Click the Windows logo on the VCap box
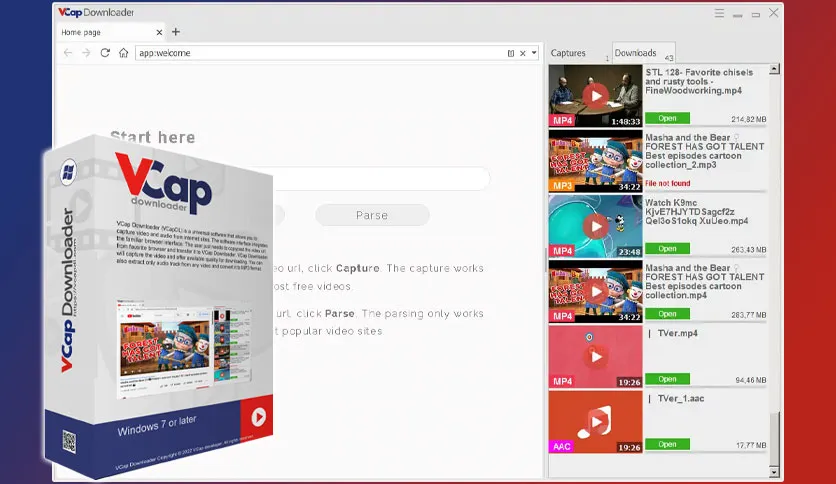 (68, 172)
